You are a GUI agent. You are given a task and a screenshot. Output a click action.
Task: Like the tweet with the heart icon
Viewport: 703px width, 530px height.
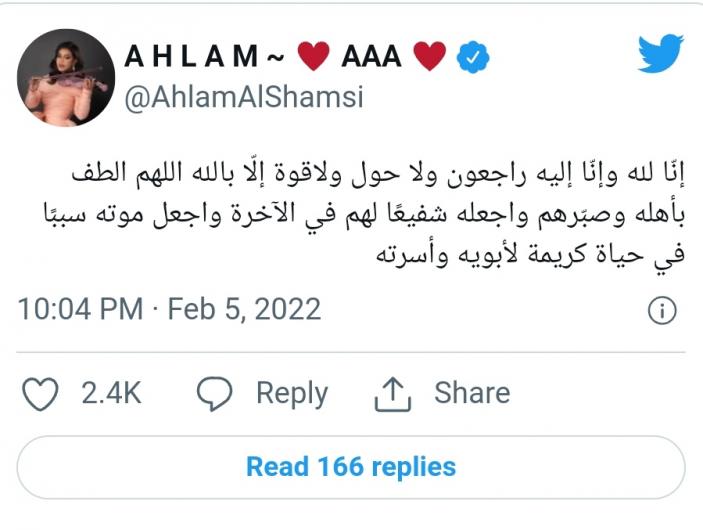40,394
